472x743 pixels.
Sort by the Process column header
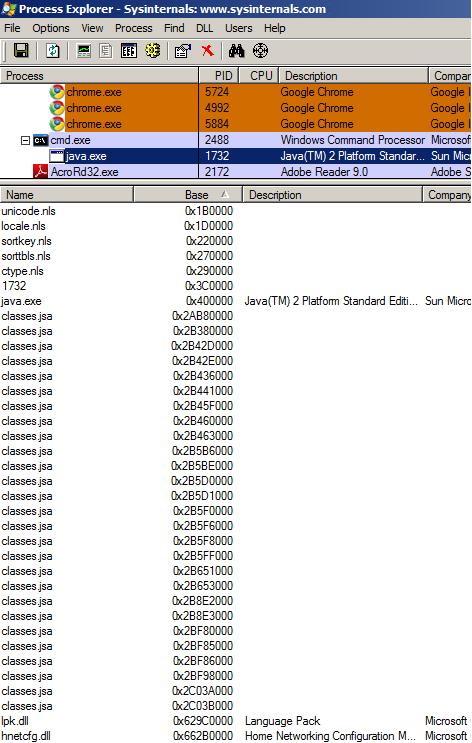(99, 76)
